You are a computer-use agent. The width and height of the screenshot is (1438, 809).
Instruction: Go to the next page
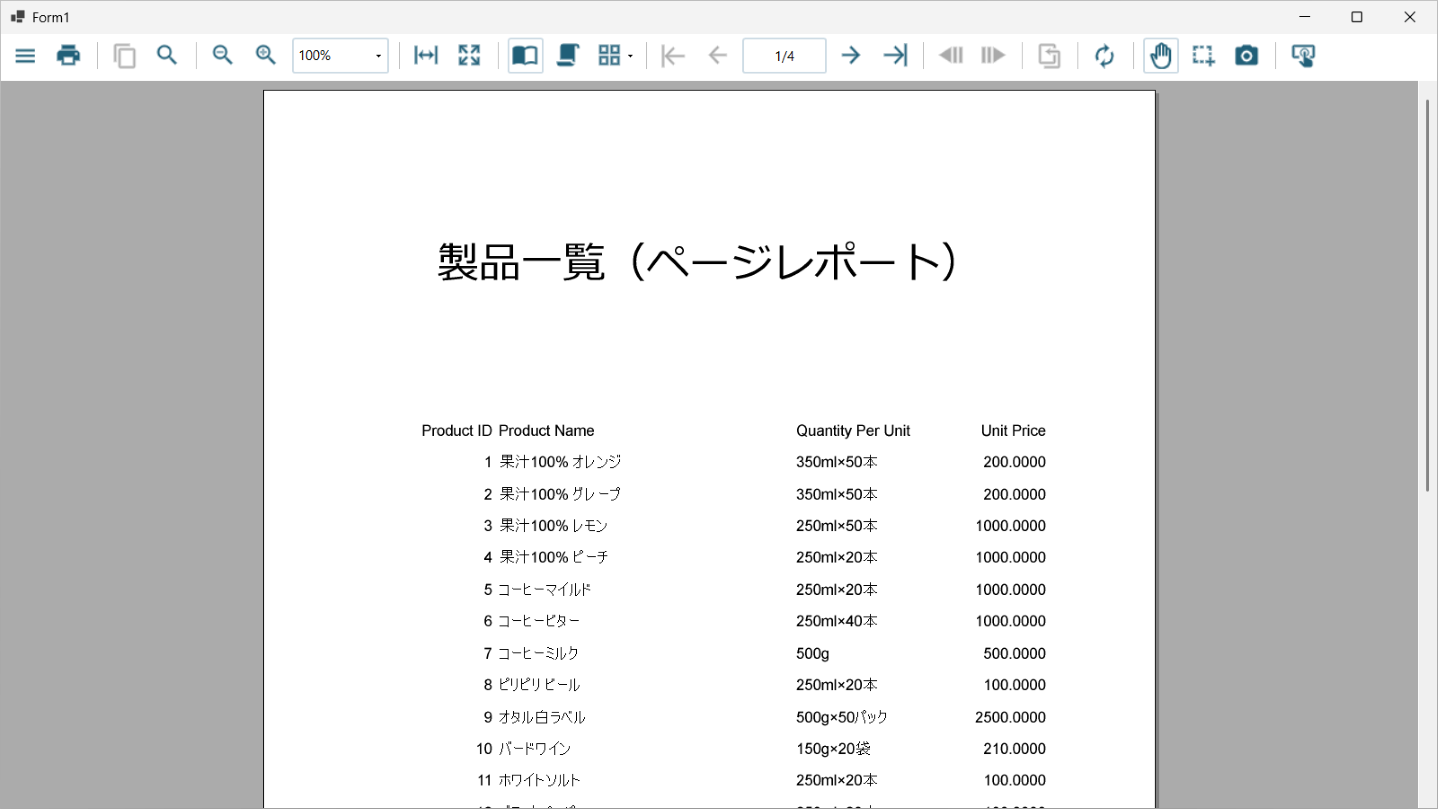[851, 56]
